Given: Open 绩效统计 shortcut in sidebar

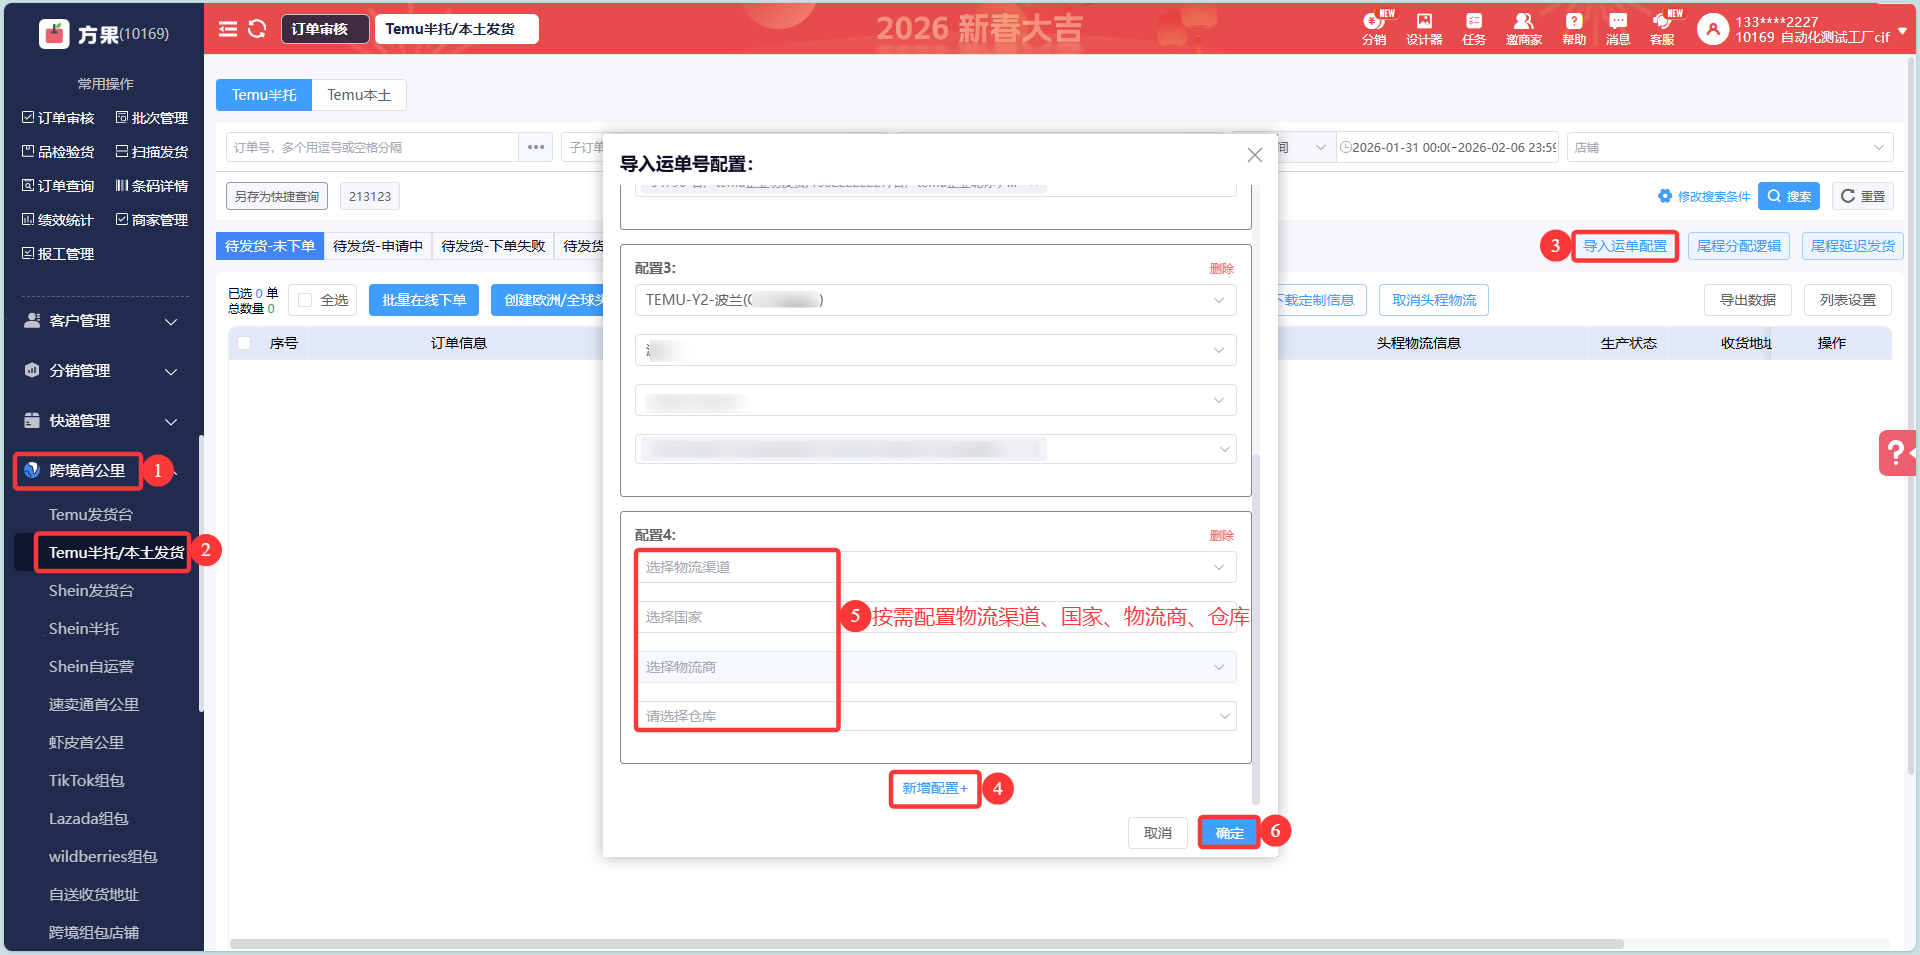Looking at the screenshot, I should click(x=58, y=220).
